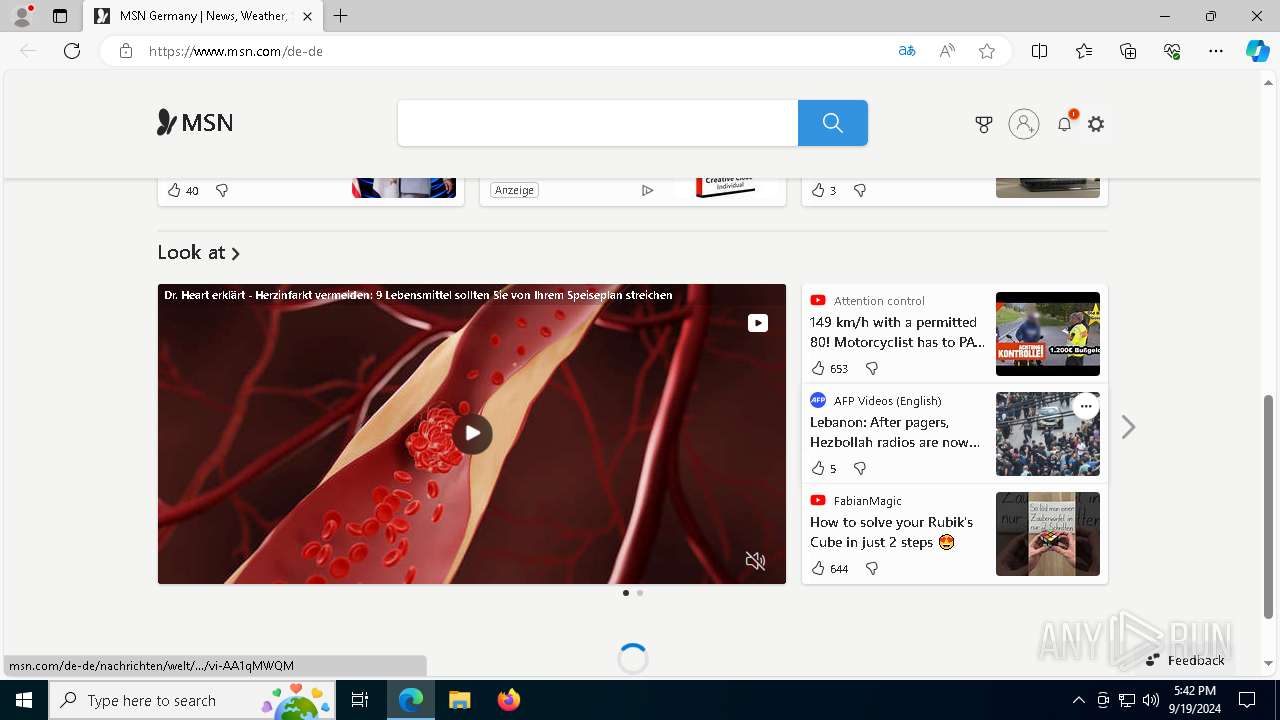Click the address bar URL
1280x720 pixels.
(236, 51)
